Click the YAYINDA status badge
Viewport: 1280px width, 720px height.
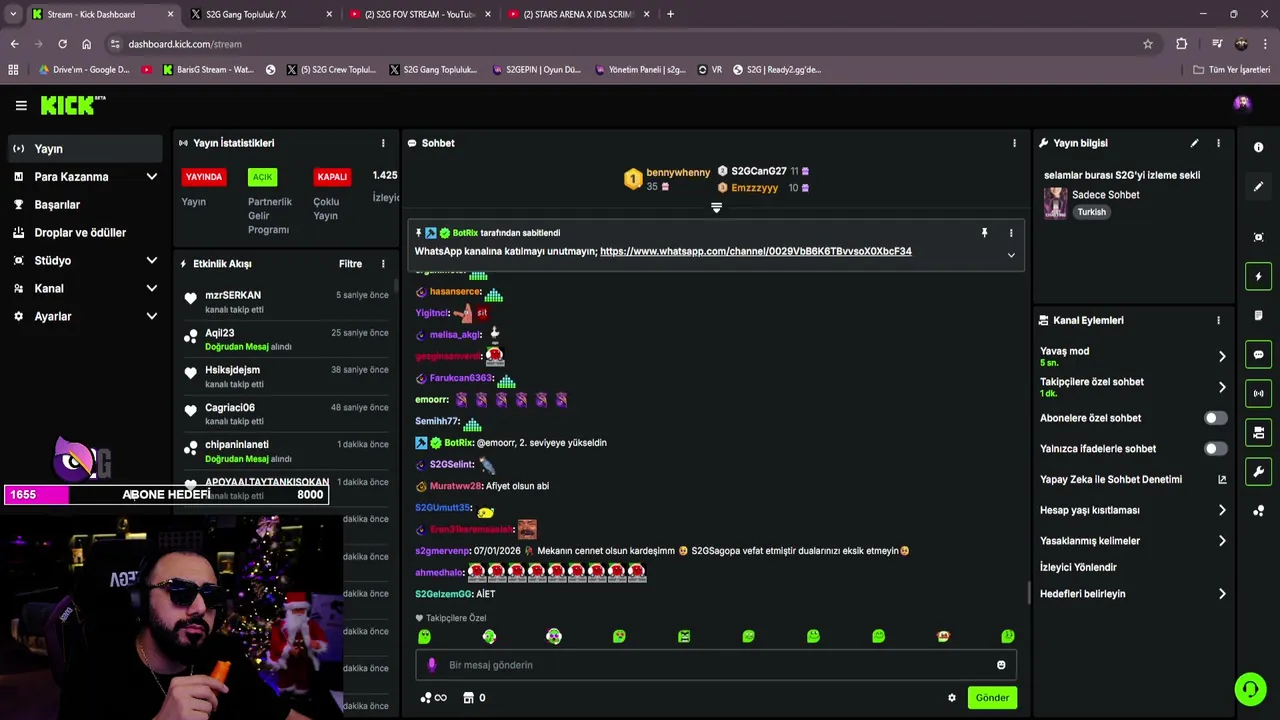pos(204,177)
